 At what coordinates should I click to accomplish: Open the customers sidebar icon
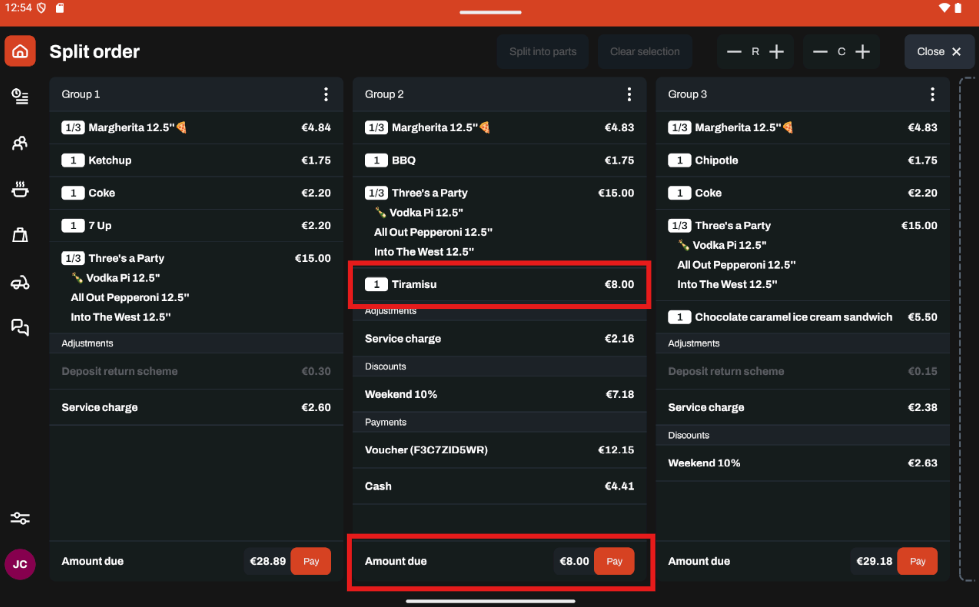20,143
